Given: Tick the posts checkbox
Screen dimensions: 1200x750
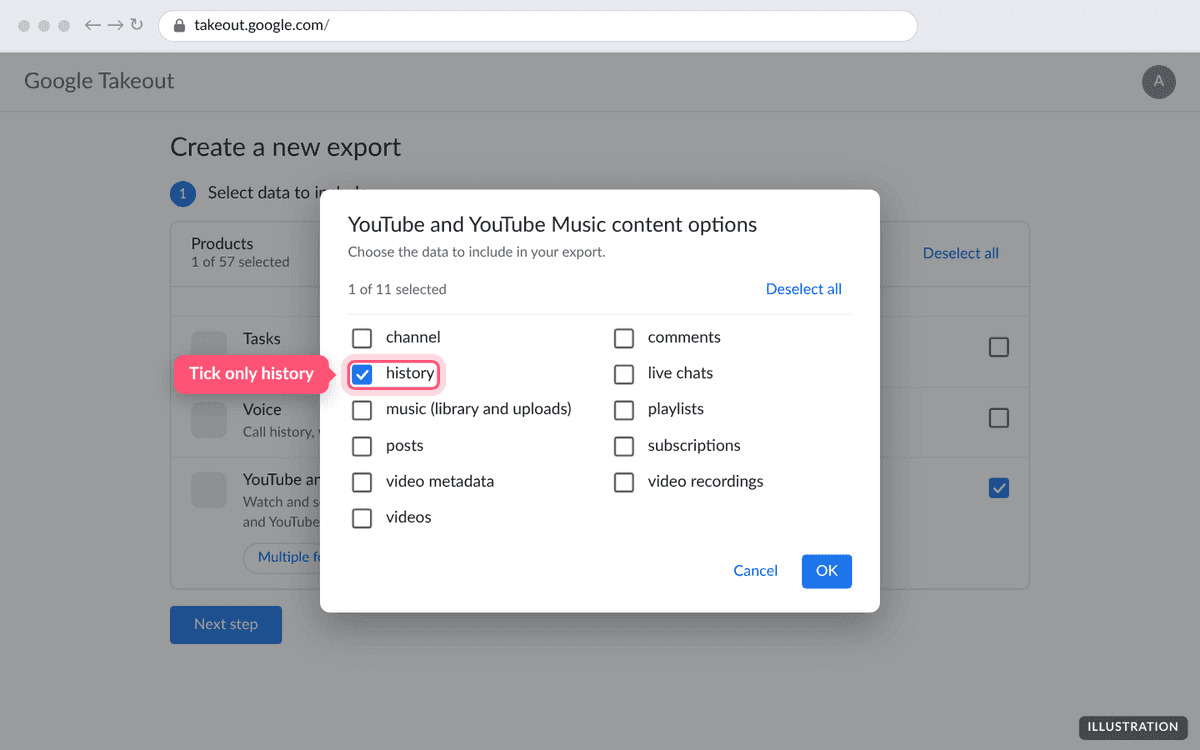Looking at the screenshot, I should coord(362,446).
